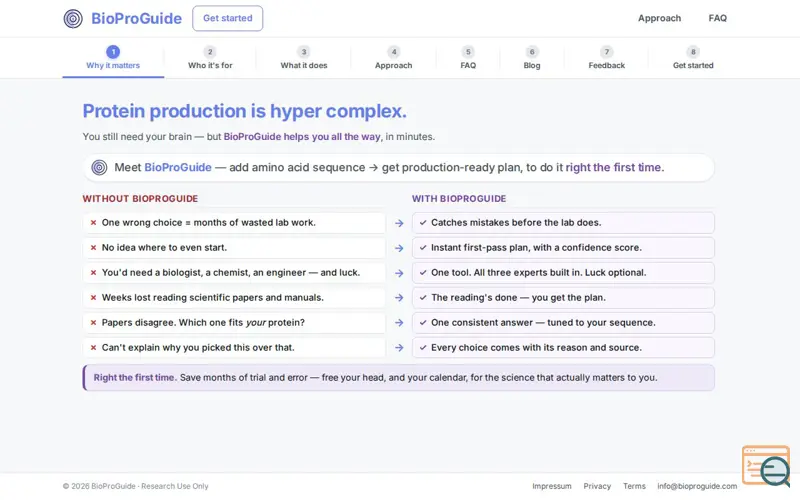The height and width of the screenshot is (500, 800).
Task: Click the Right the first time callout box
Action: (398, 378)
